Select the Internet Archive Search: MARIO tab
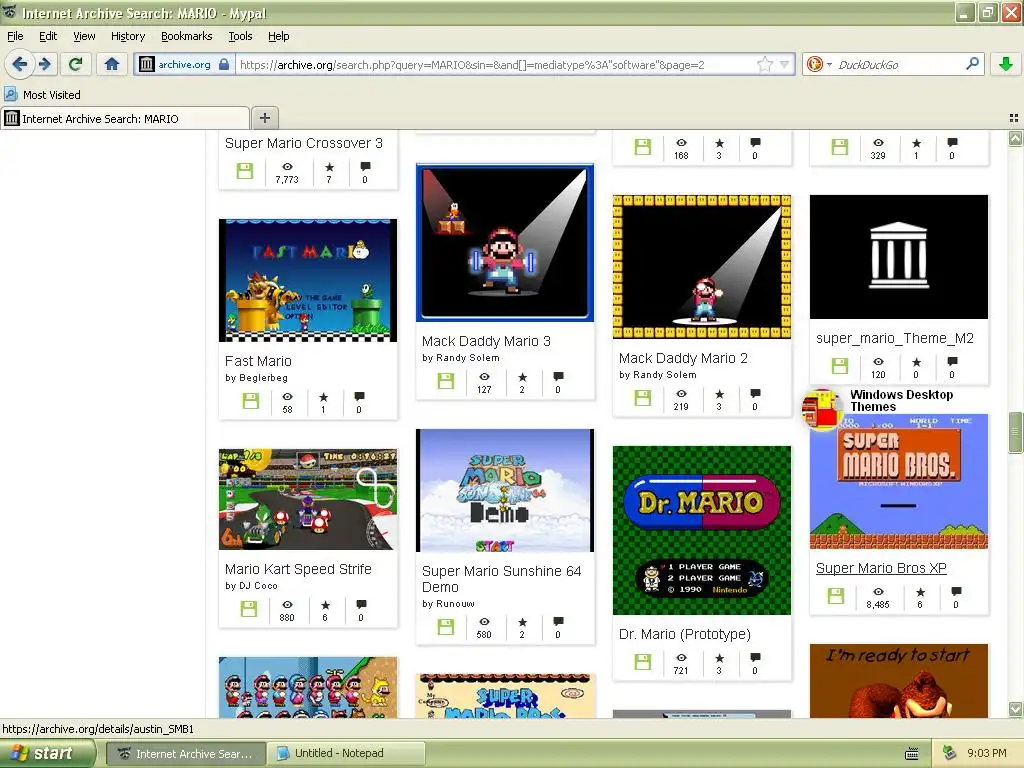 point(125,118)
